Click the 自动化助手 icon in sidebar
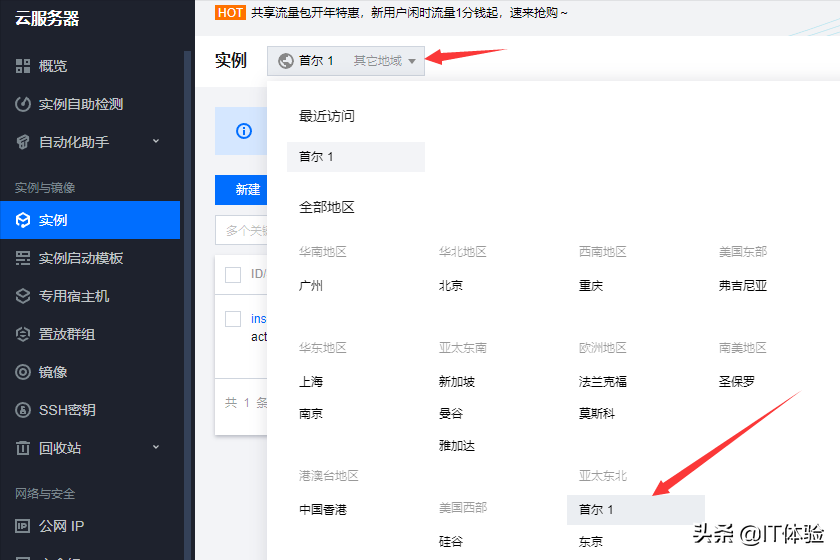 coord(23,142)
